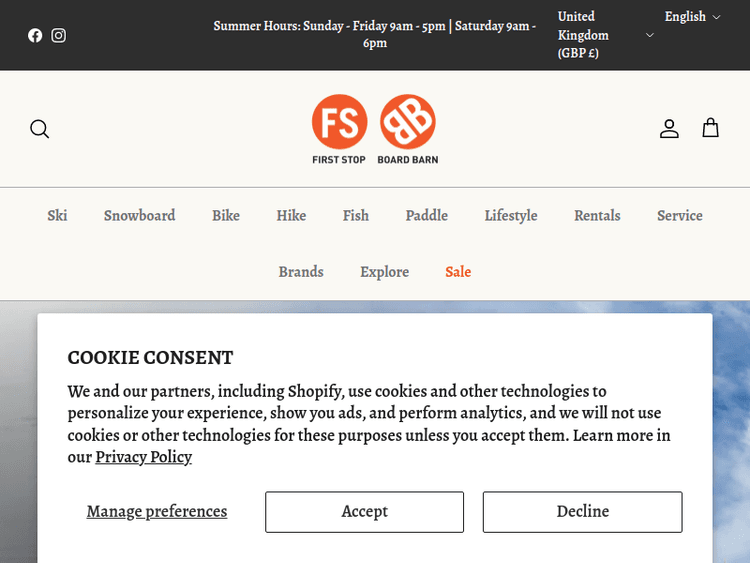
Task: Select the Bike menu item
Action: click(x=226, y=216)
